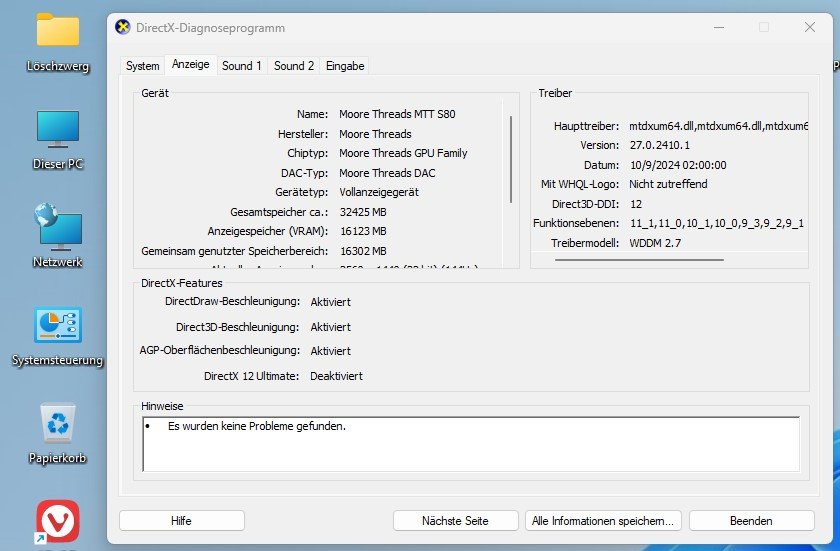This screenshot has height=551, width=840.
Task: Select the text 'Moore Threads MTT S80'
Action: click(x=397, y=114)
